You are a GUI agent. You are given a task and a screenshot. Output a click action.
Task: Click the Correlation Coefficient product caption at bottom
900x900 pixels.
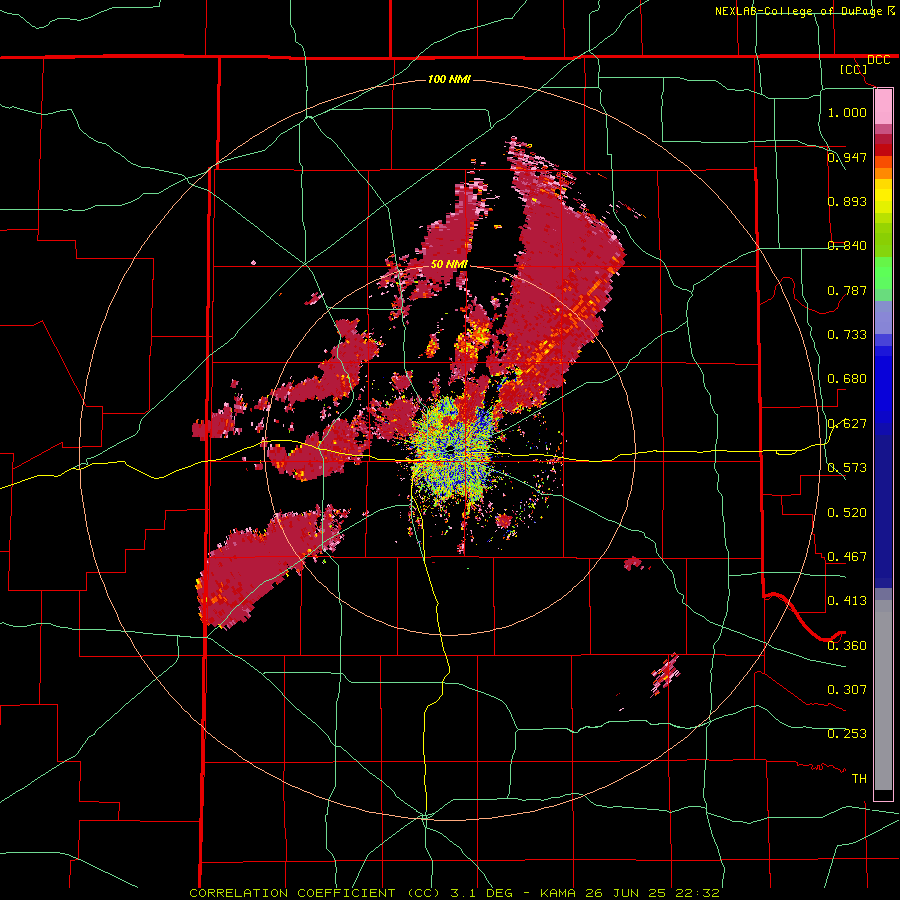point(454,893)
